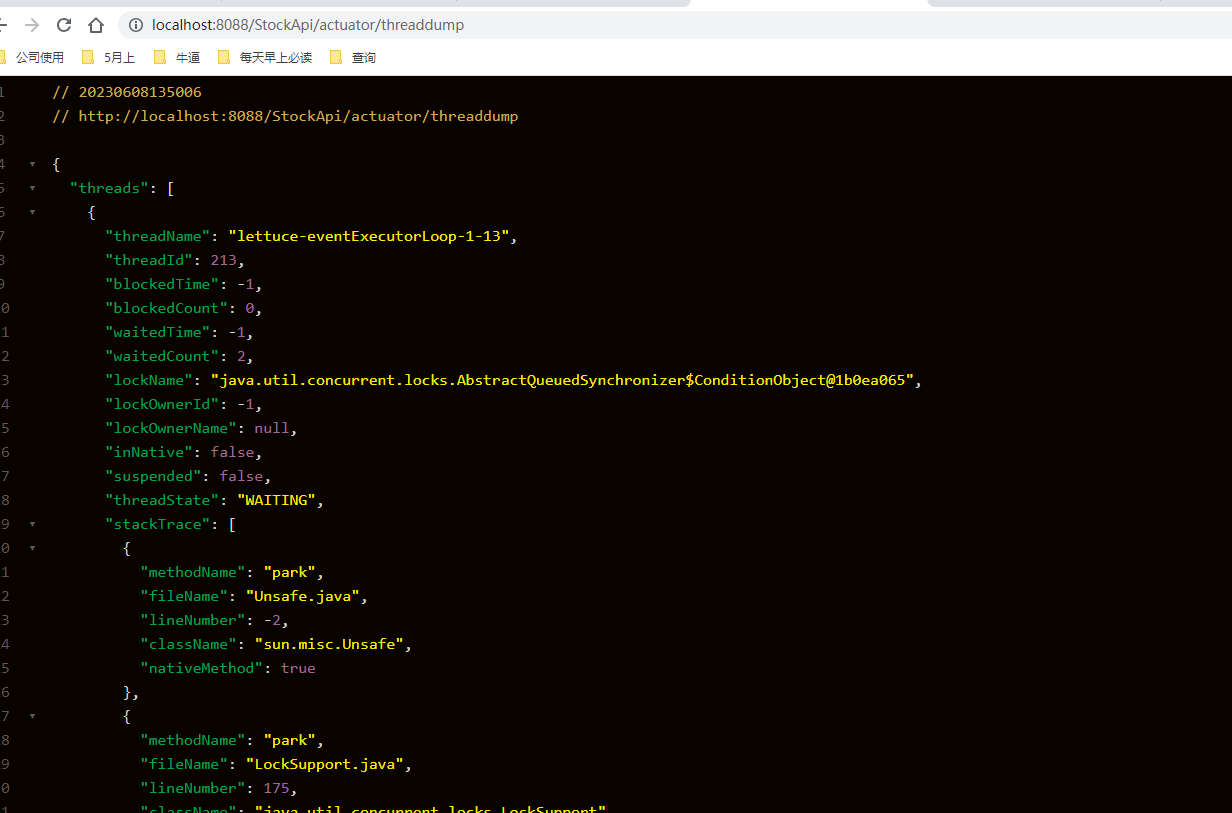Click the lineNumber value 175
The width and height of the screenshot is (1232, 813).
point(276,788)
